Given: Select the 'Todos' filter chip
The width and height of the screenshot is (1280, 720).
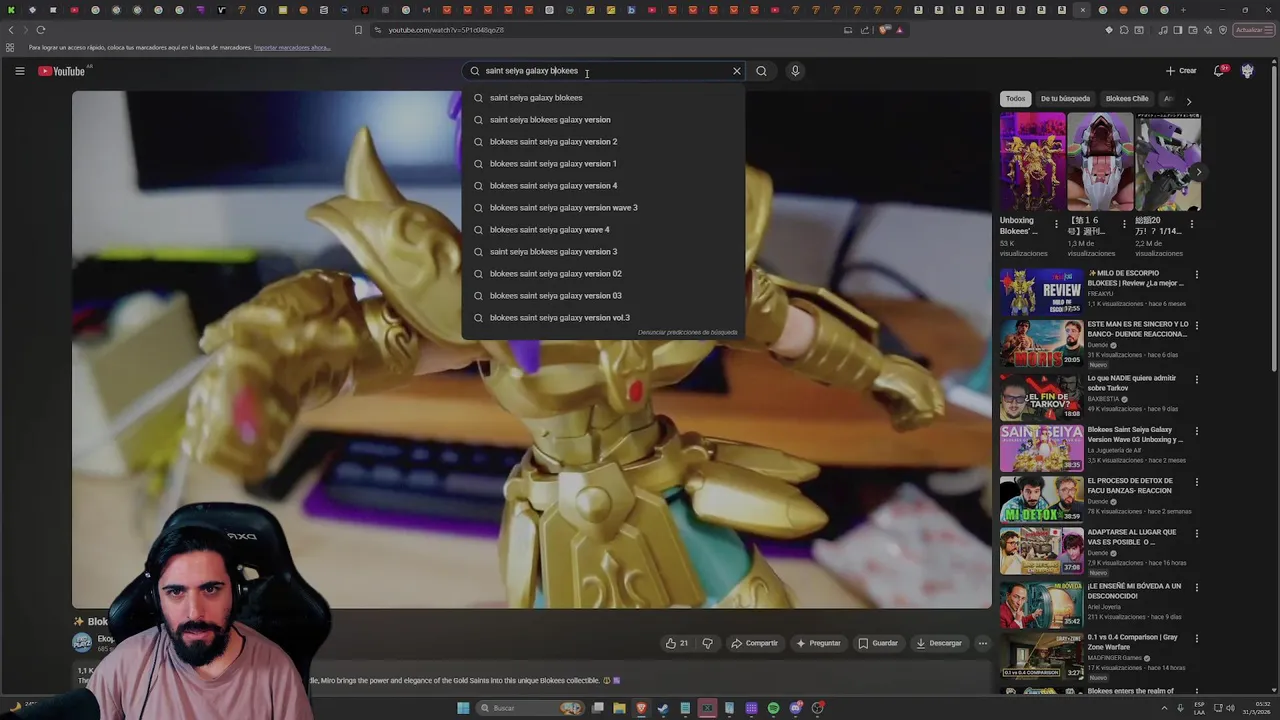Looking at the screenshot, I should pos(1015,99).
